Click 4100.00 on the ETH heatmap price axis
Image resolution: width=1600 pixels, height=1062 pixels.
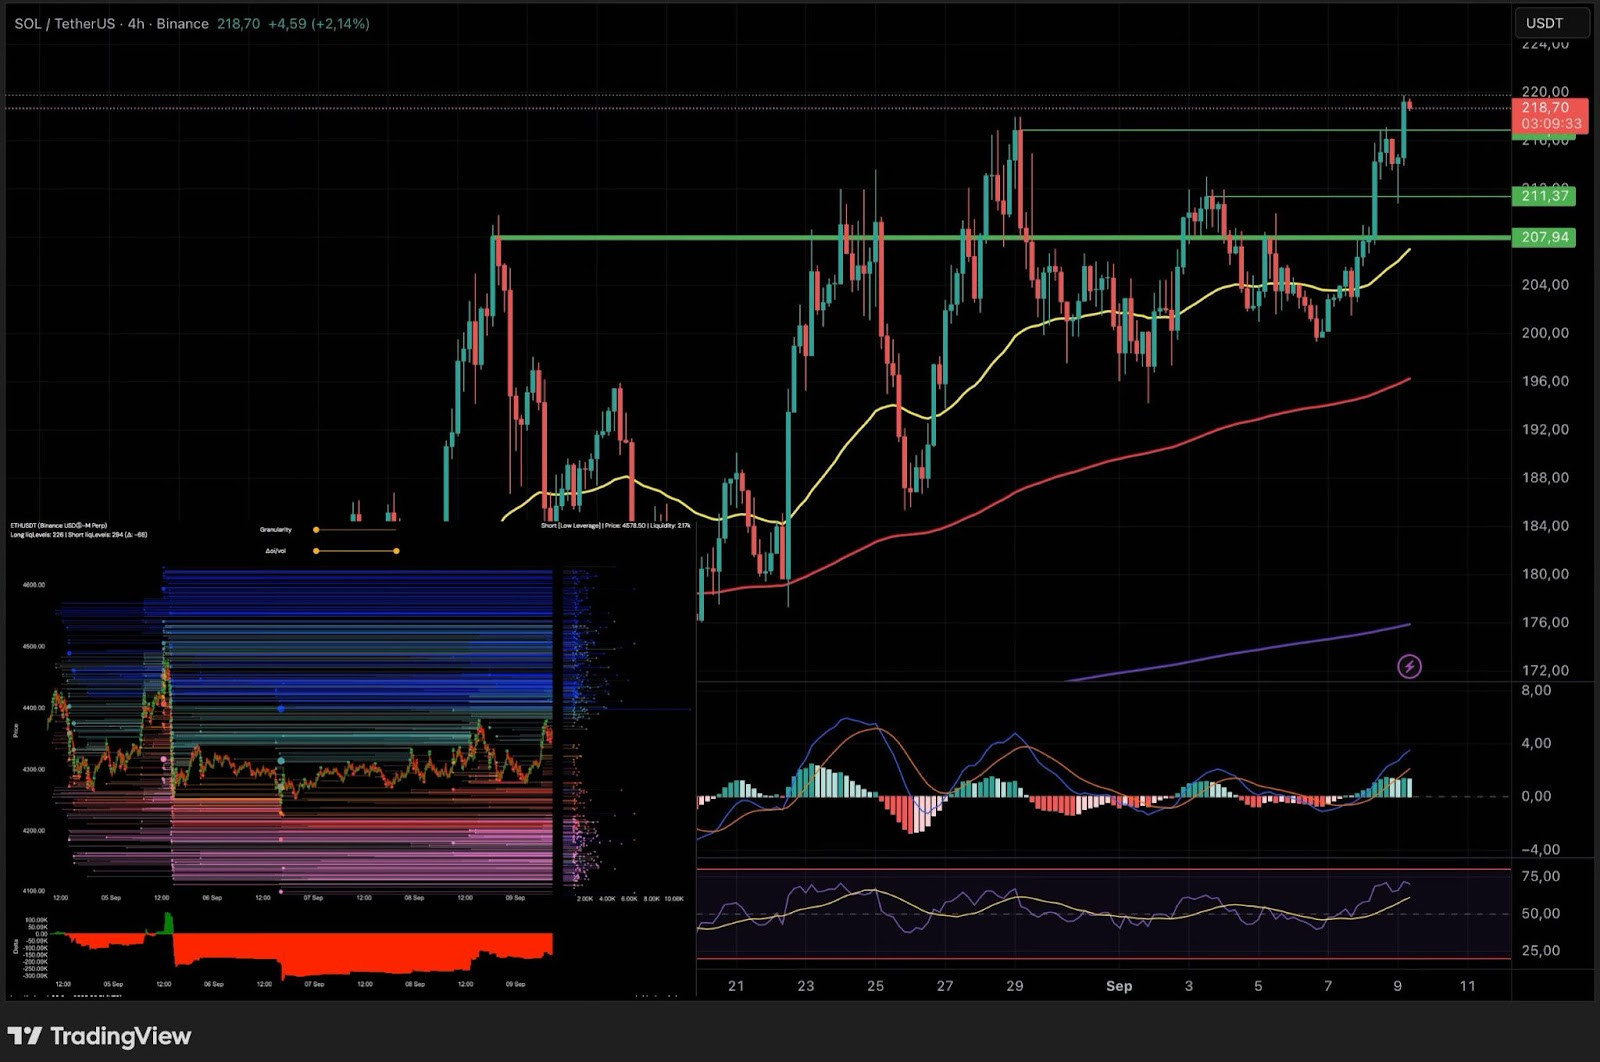pyautogui.click(x=34, y=891)
